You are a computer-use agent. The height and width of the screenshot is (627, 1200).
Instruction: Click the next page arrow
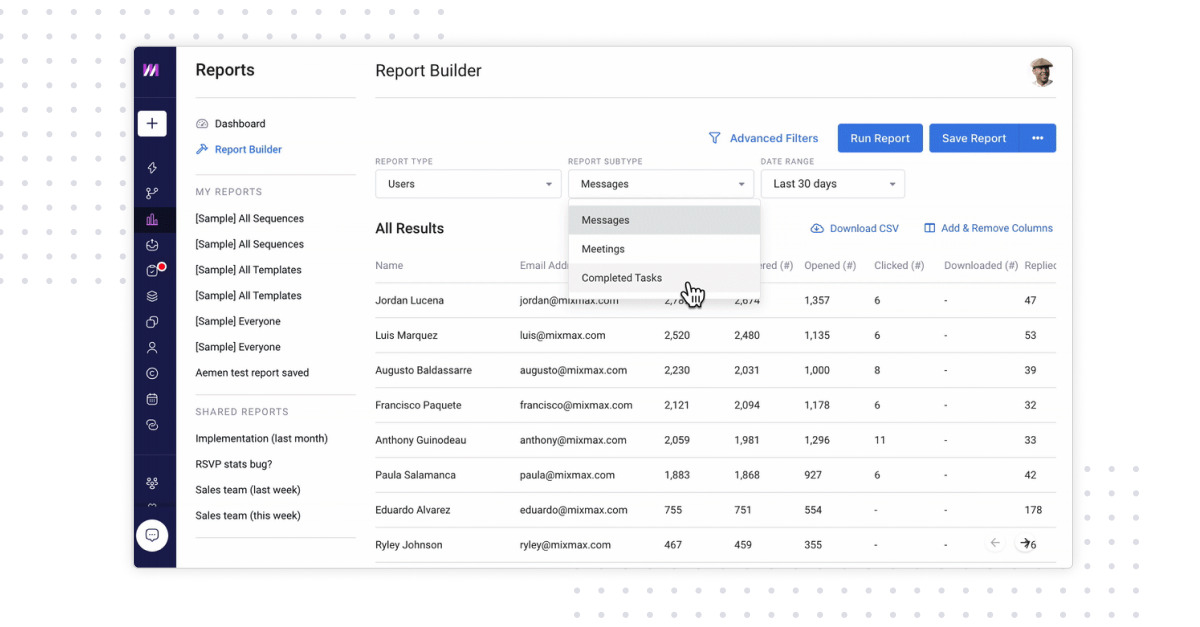(x=1025, y=543)
